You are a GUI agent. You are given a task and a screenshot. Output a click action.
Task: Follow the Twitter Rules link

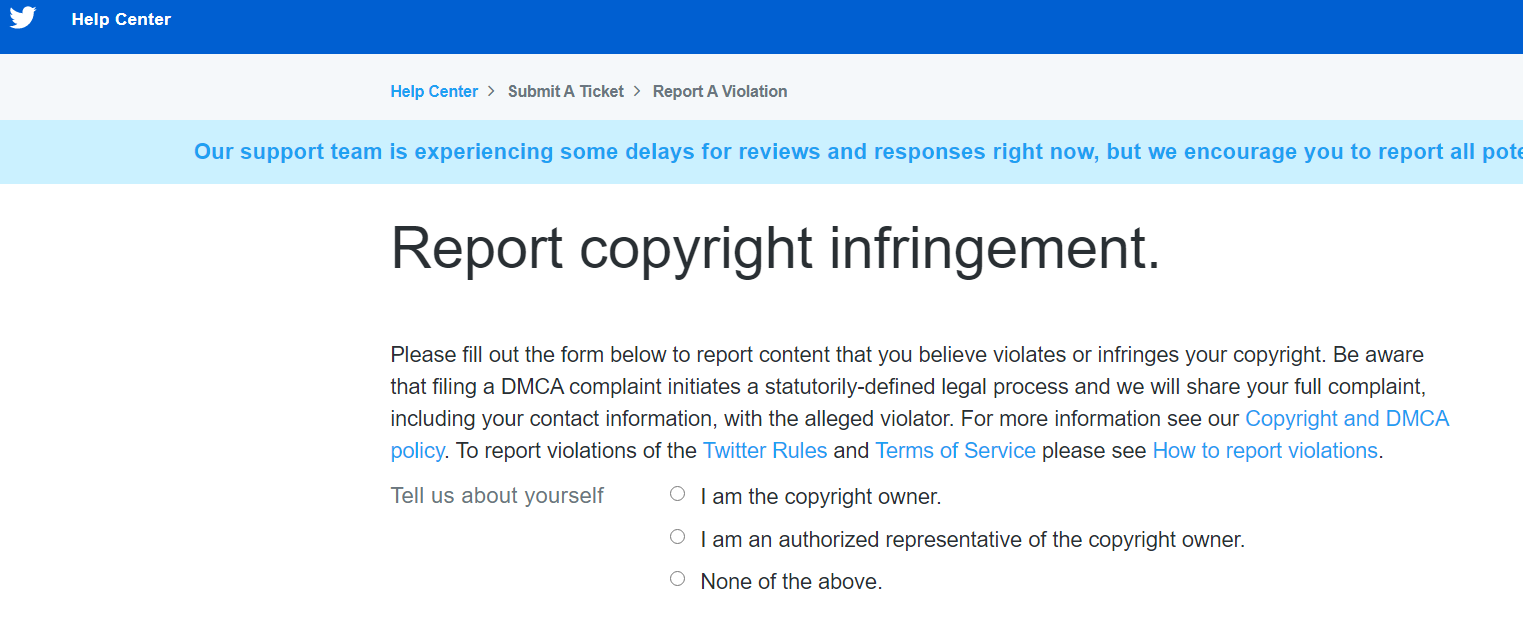click(765, 450)
